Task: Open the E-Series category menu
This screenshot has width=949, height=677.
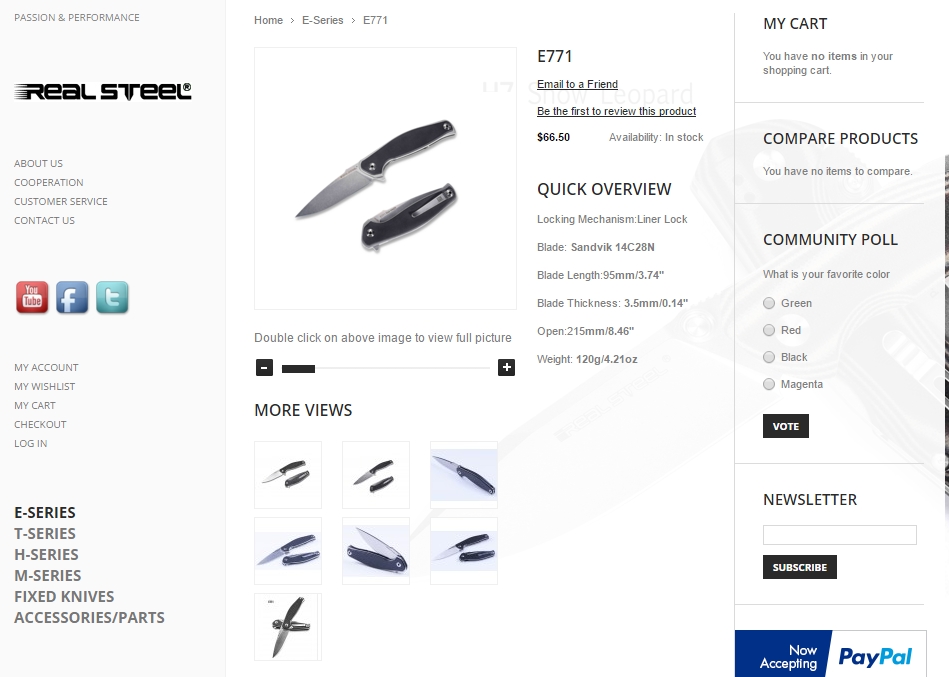Action: pyautogui.click(x=45, y=512)
